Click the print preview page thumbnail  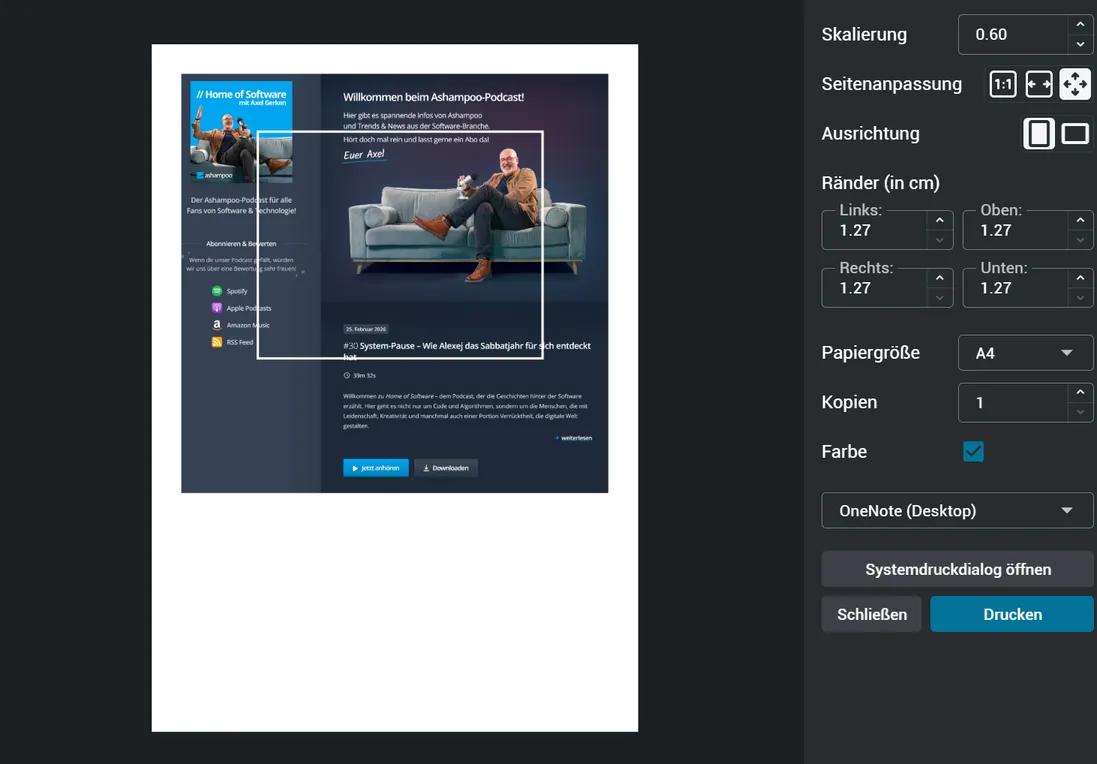pos(395,388)
